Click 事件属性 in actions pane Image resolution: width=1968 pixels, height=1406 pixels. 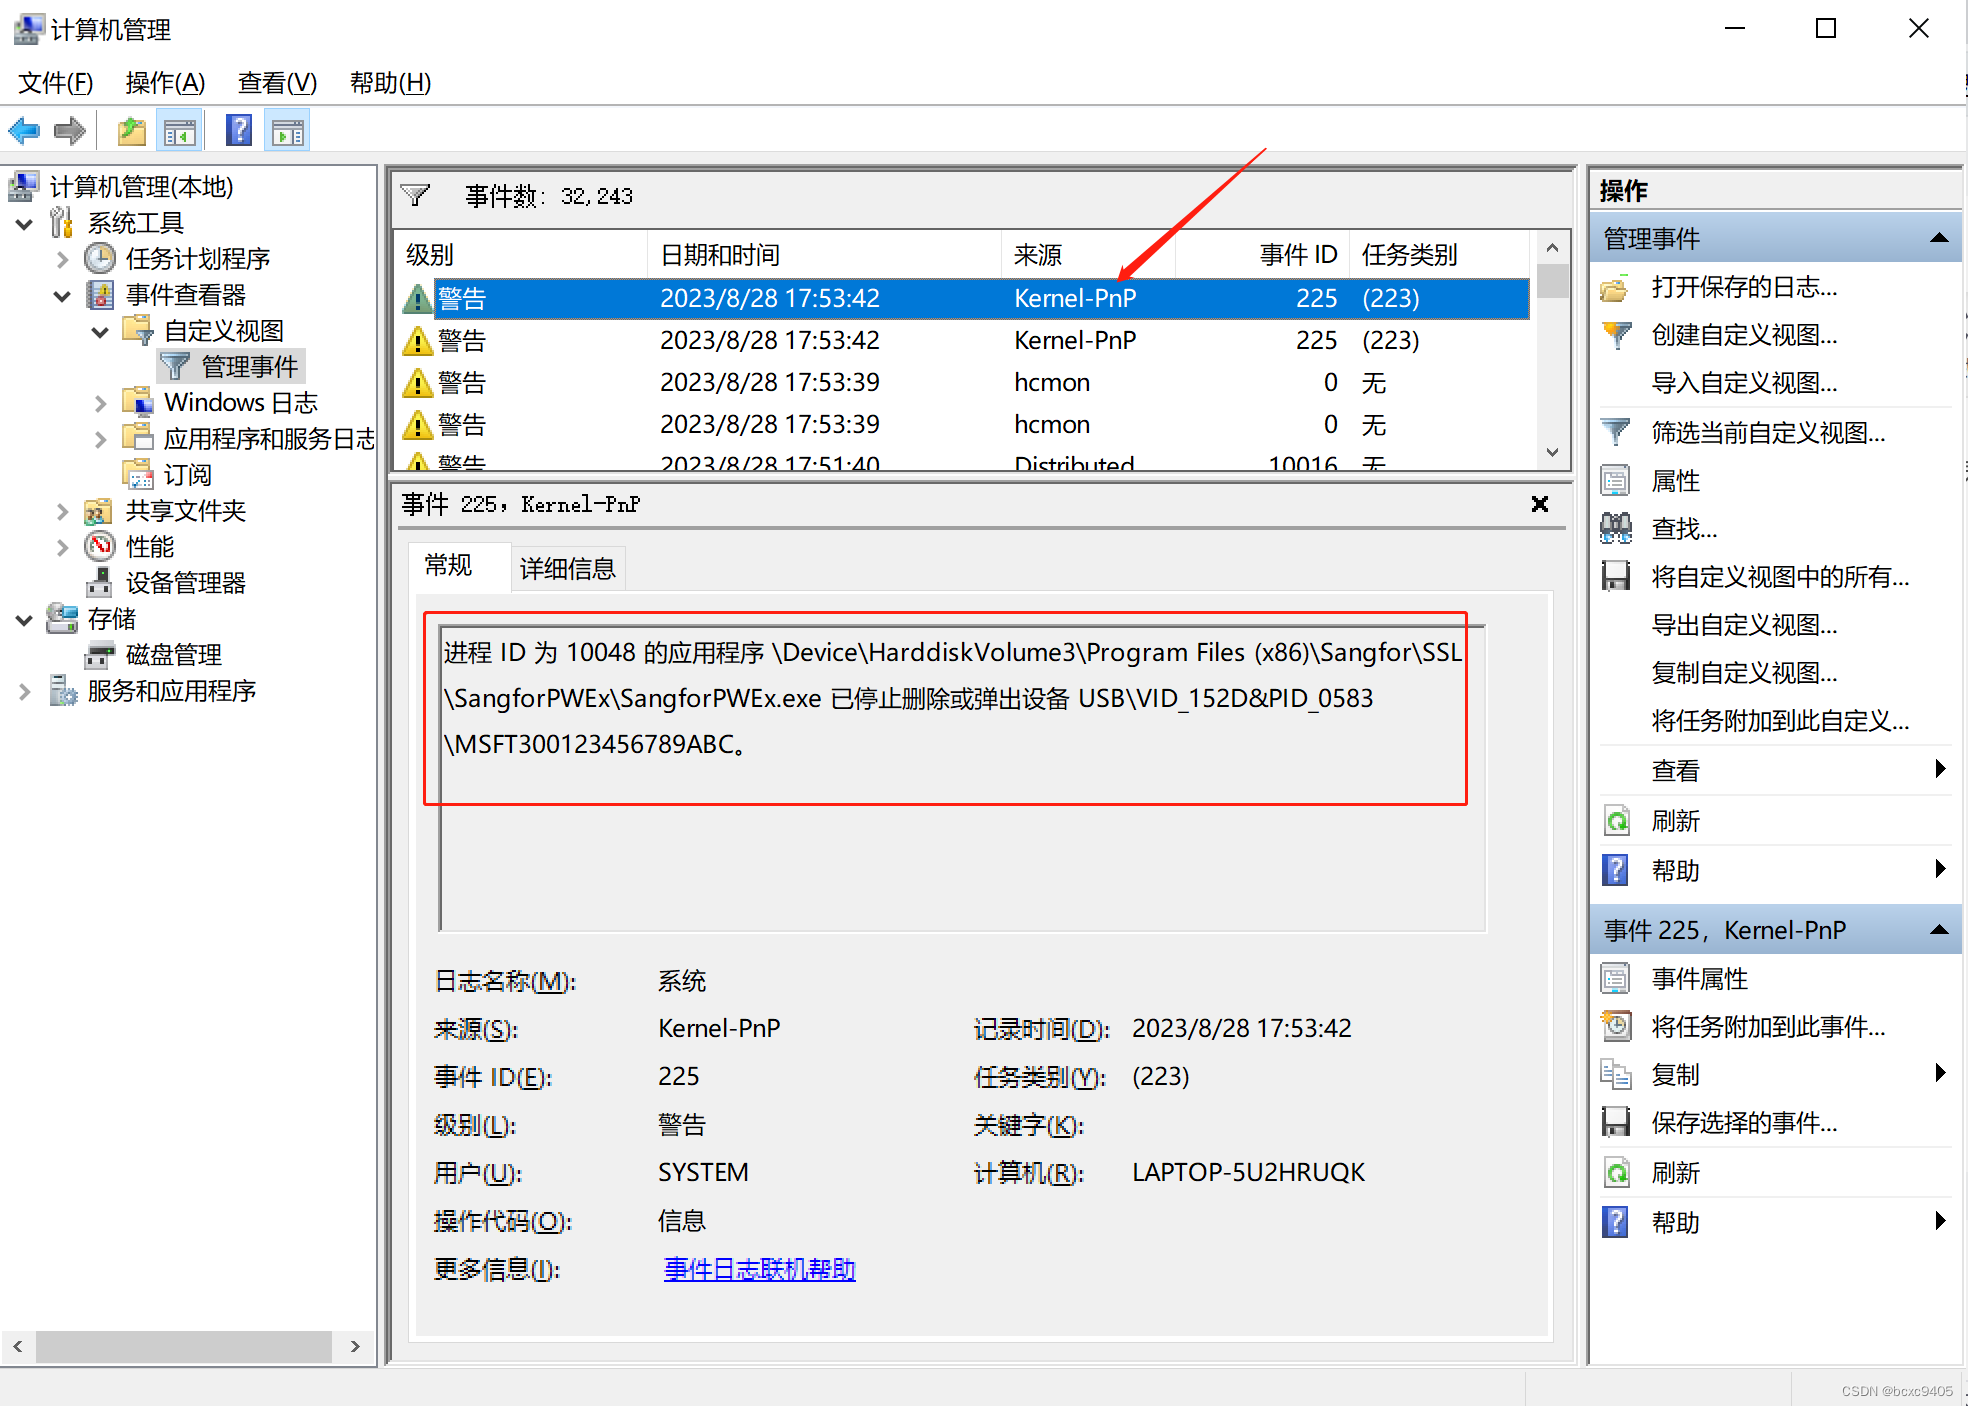1699,979
